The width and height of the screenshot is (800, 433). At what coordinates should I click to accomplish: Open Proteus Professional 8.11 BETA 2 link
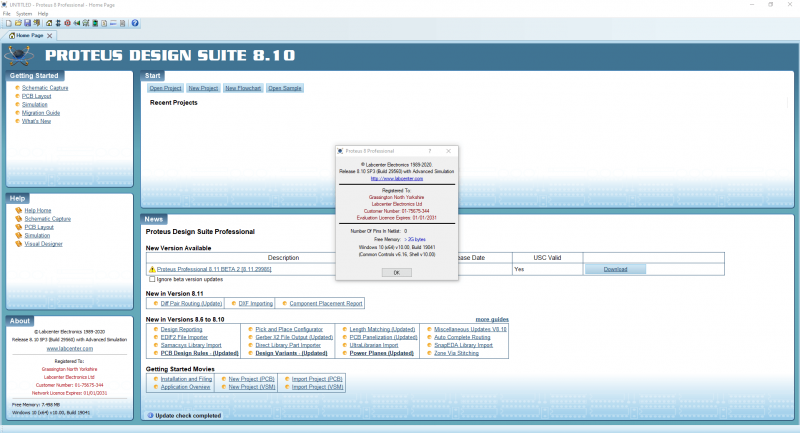pyautogui.click(x=214, y=269)
